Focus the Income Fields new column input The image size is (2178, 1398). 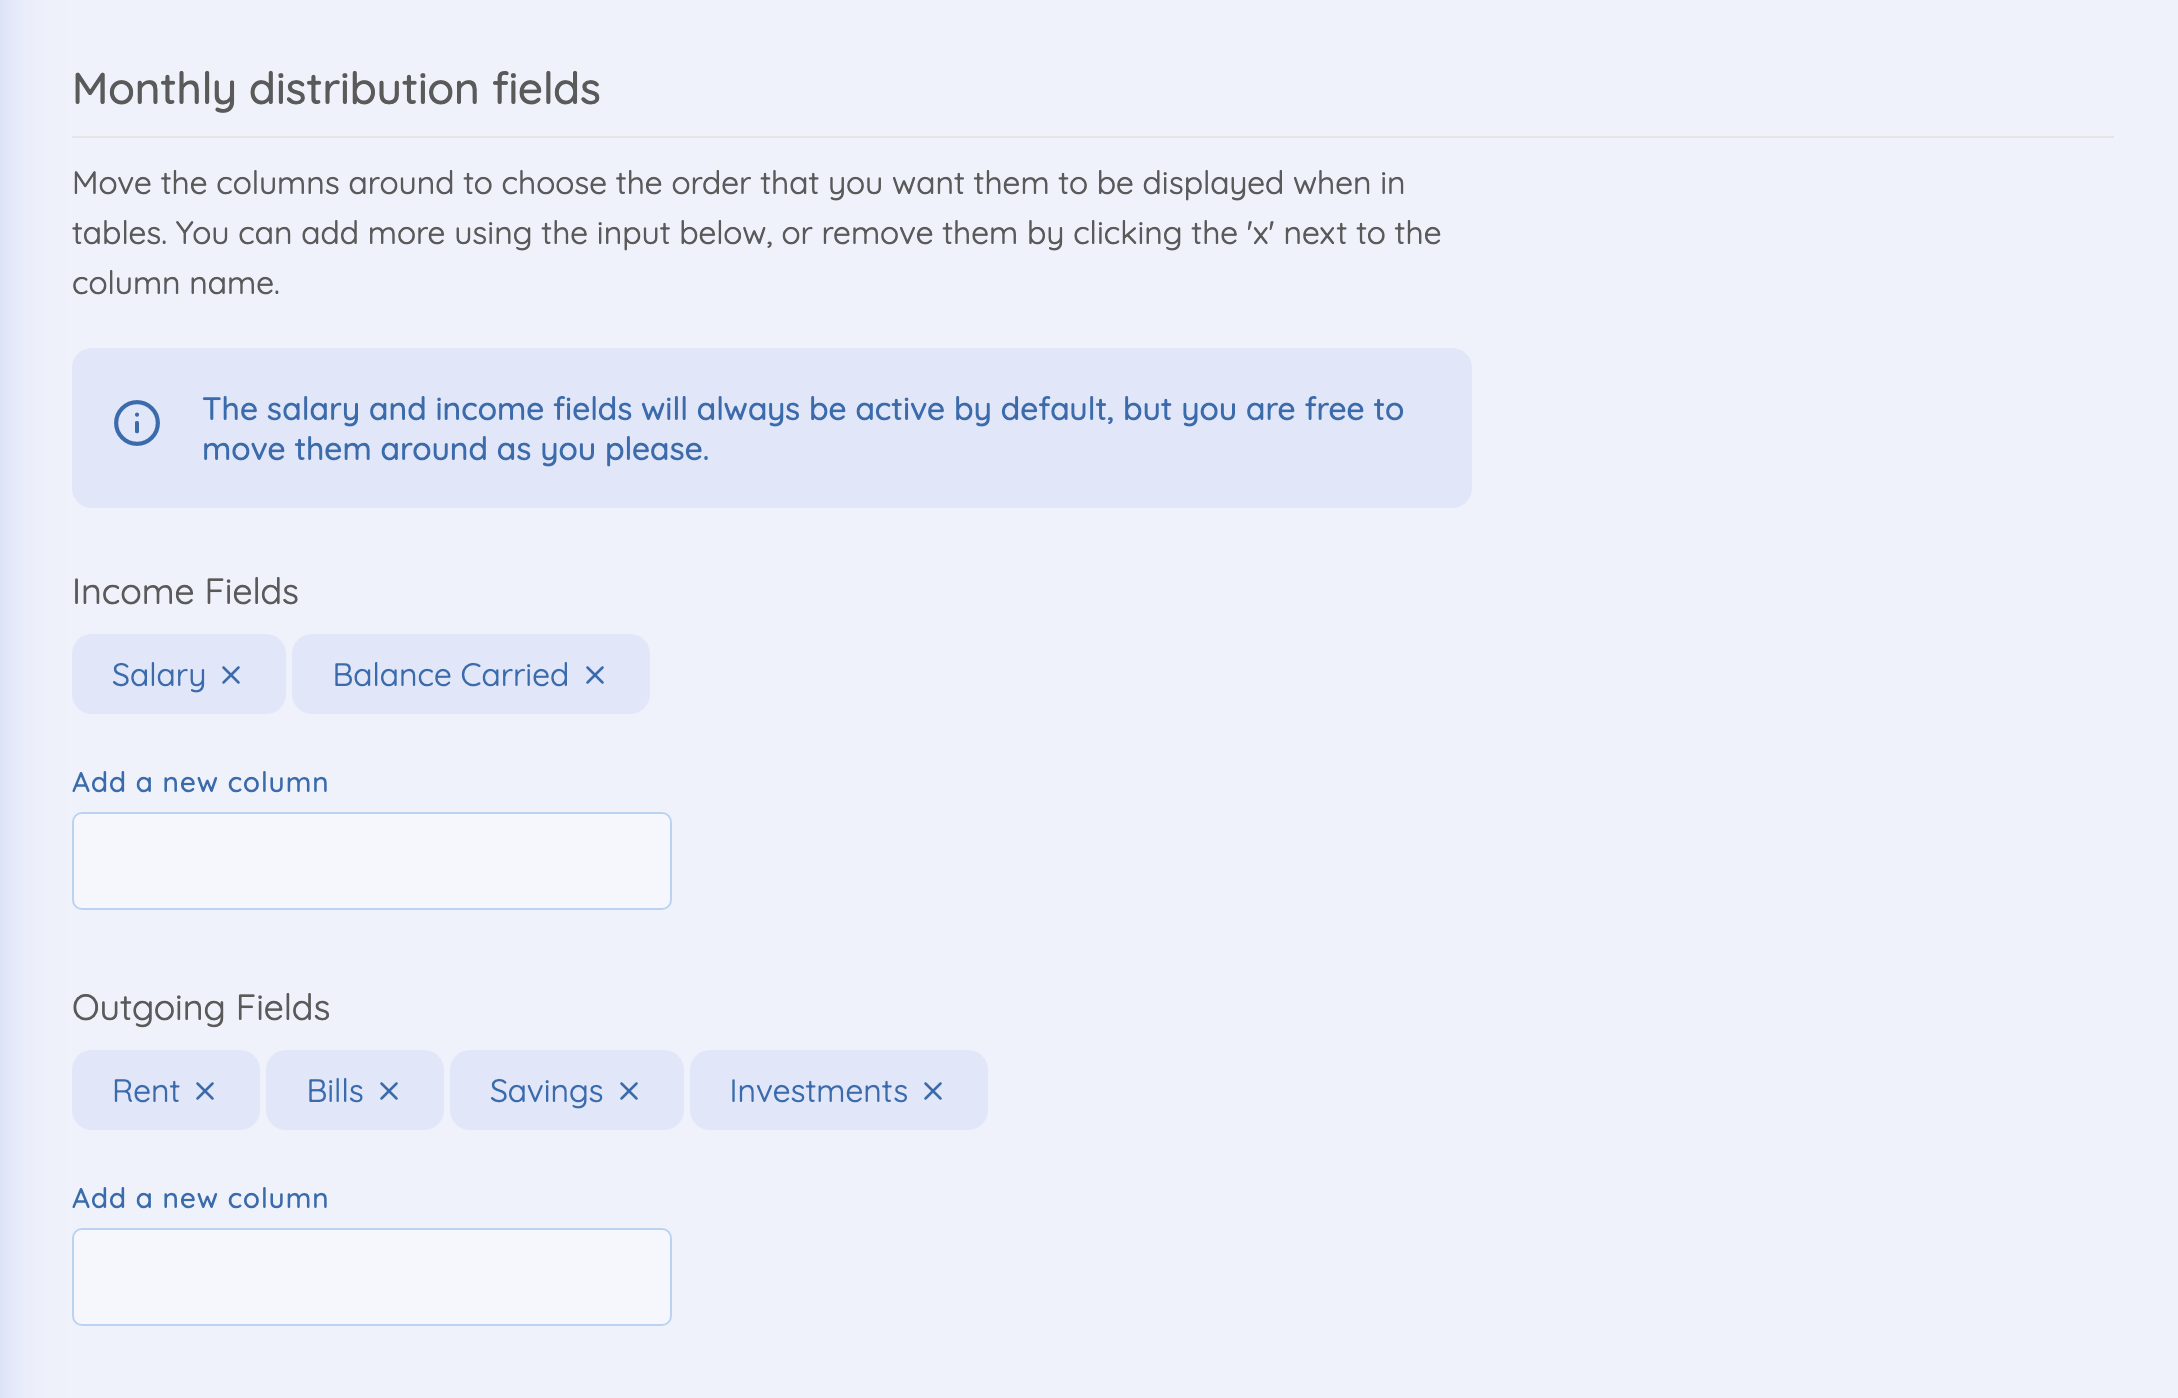click(372, 861)
